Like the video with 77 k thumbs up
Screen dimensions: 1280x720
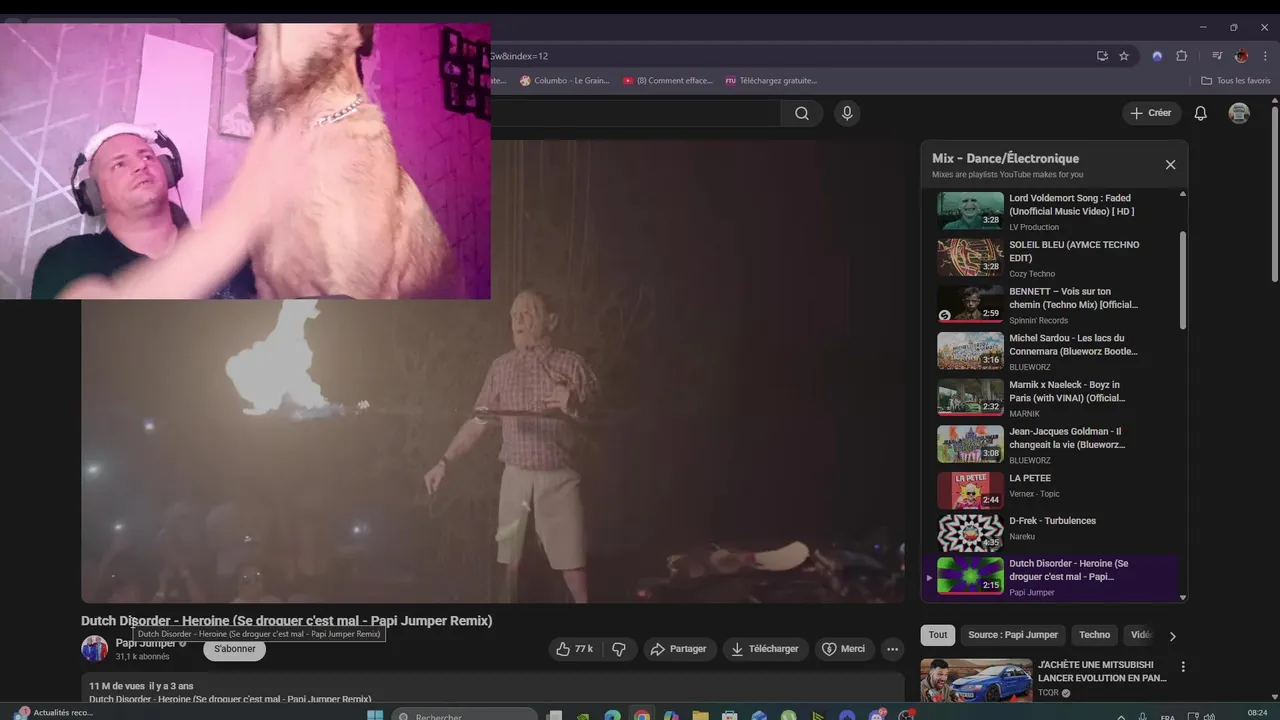(574, 649)
